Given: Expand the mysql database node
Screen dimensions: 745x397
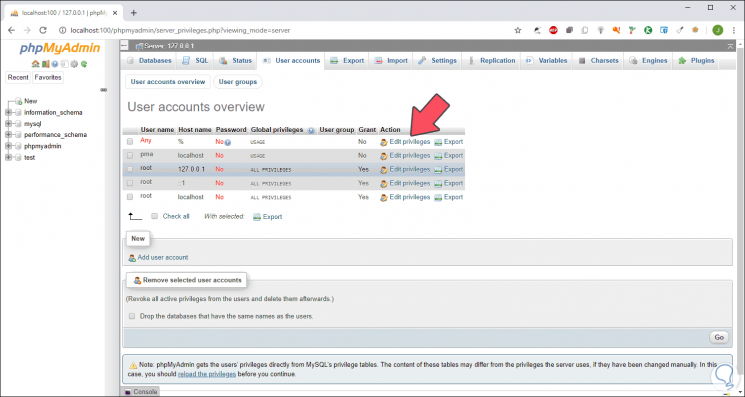Looking at the screenshot, I should (8, 123).
